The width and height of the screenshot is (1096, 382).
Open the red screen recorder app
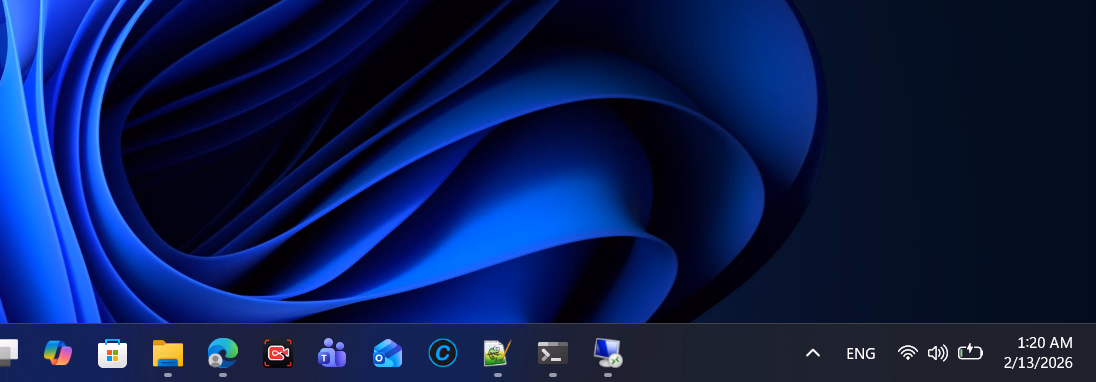pyautogui.click(x=277, y=353)
